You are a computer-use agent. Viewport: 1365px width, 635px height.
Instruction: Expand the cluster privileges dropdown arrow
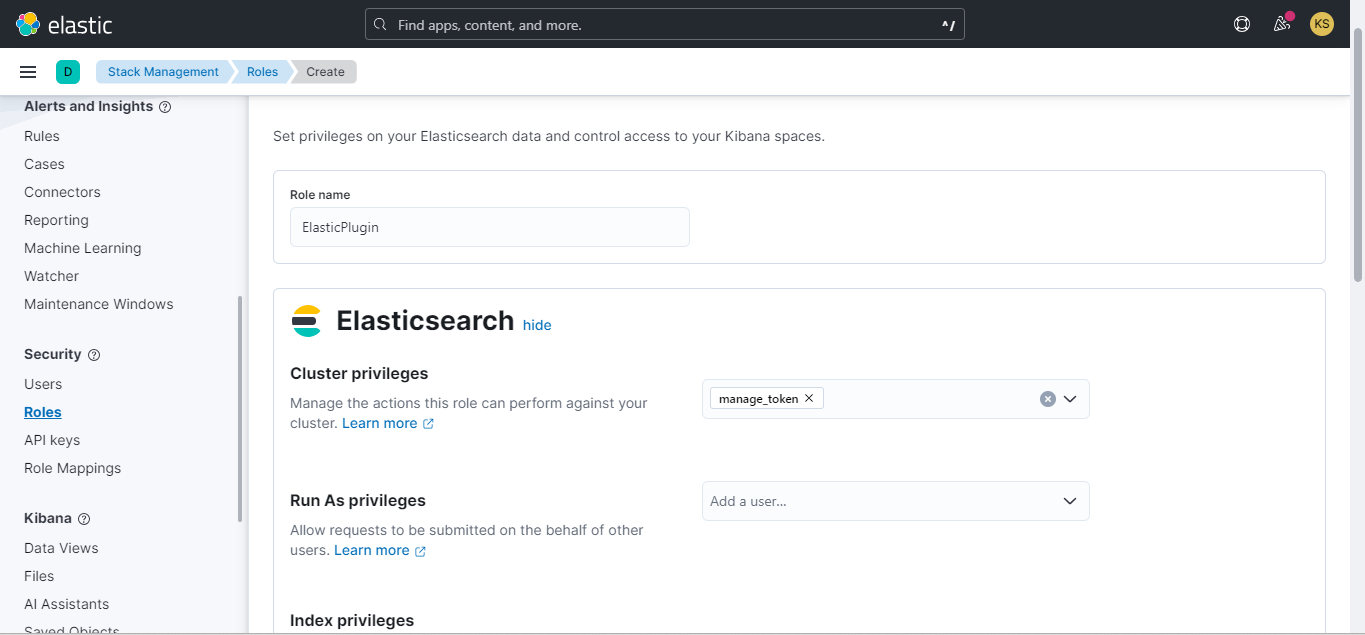tap(1070, 399)
